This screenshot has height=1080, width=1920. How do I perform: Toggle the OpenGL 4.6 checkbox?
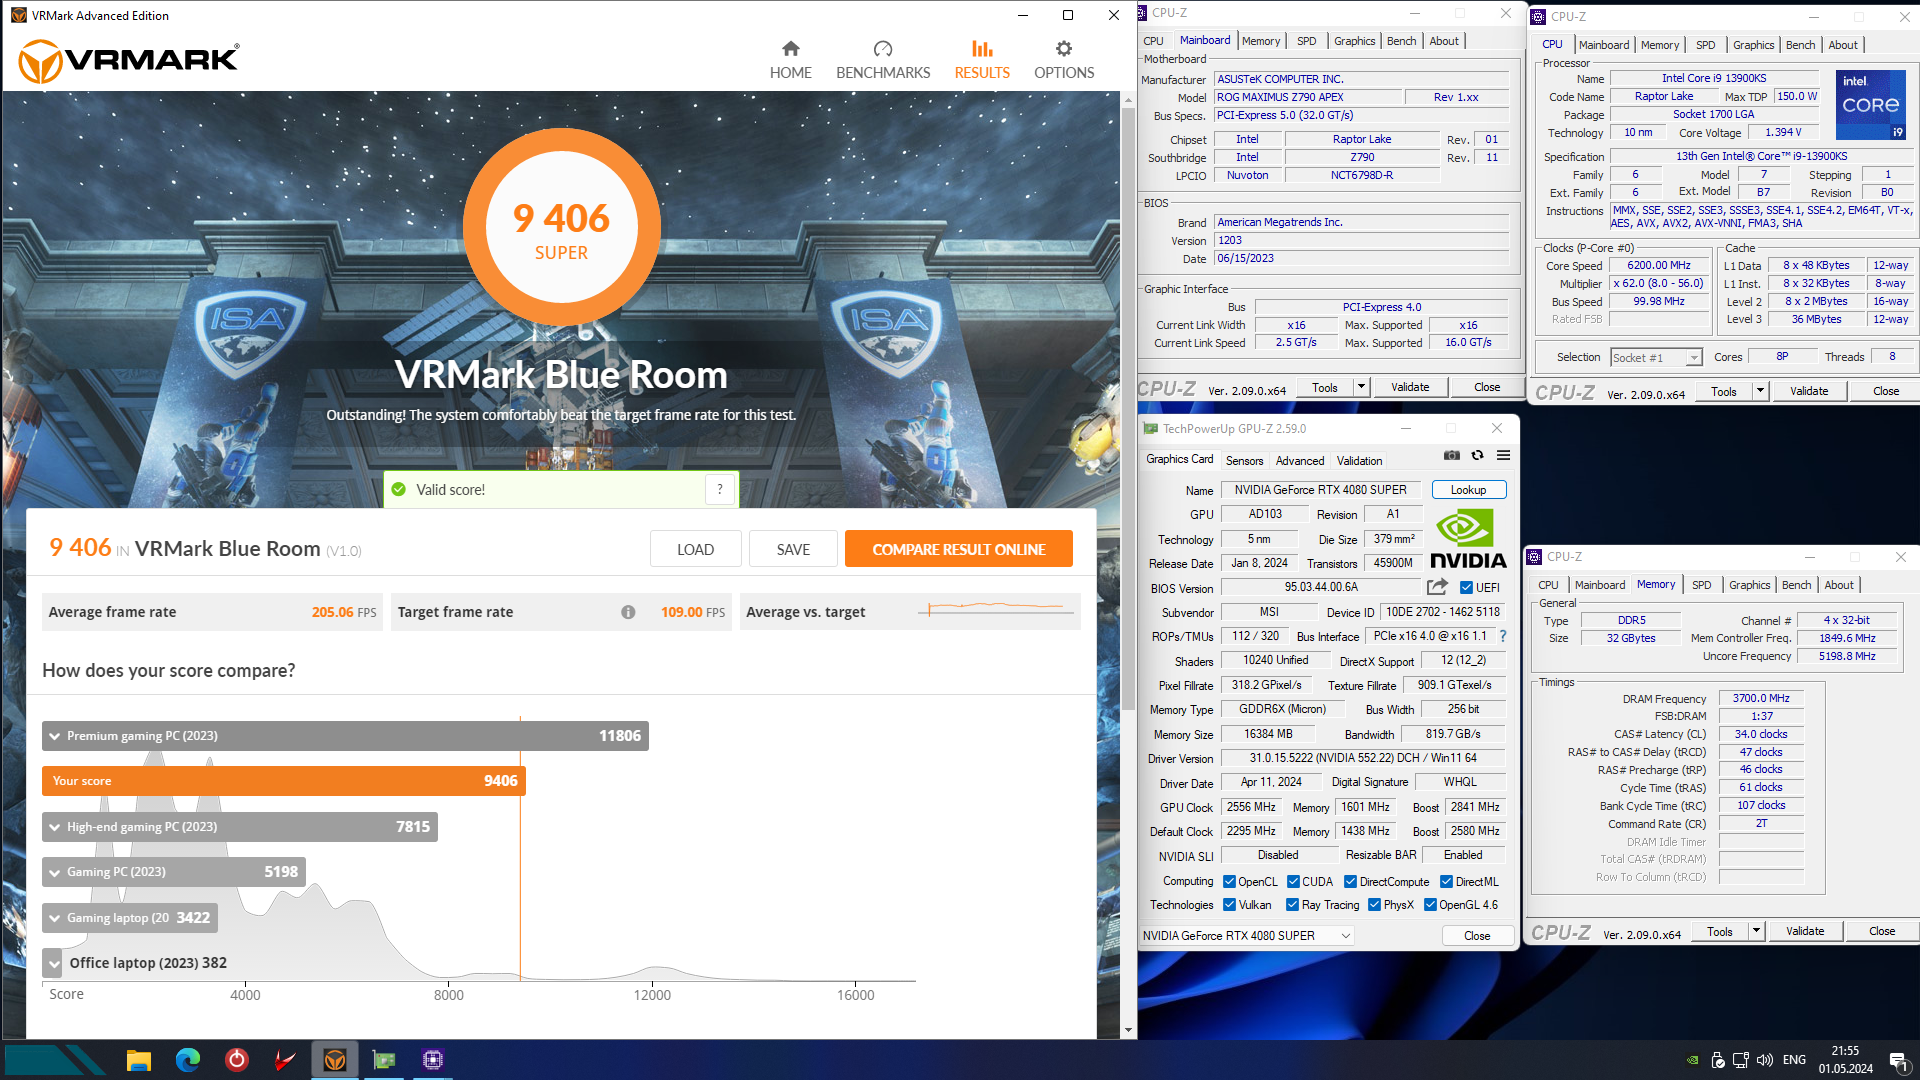click(x=1430, y=904)
